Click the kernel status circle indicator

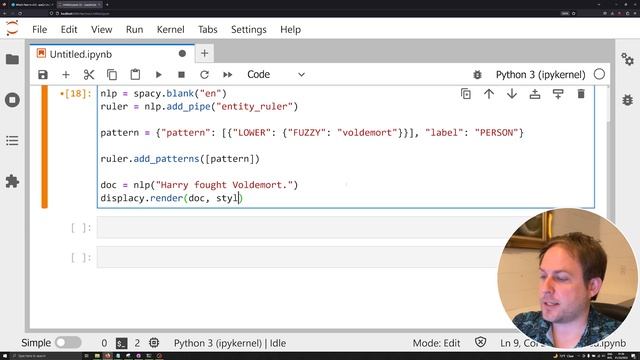click(x=599, y=74)
